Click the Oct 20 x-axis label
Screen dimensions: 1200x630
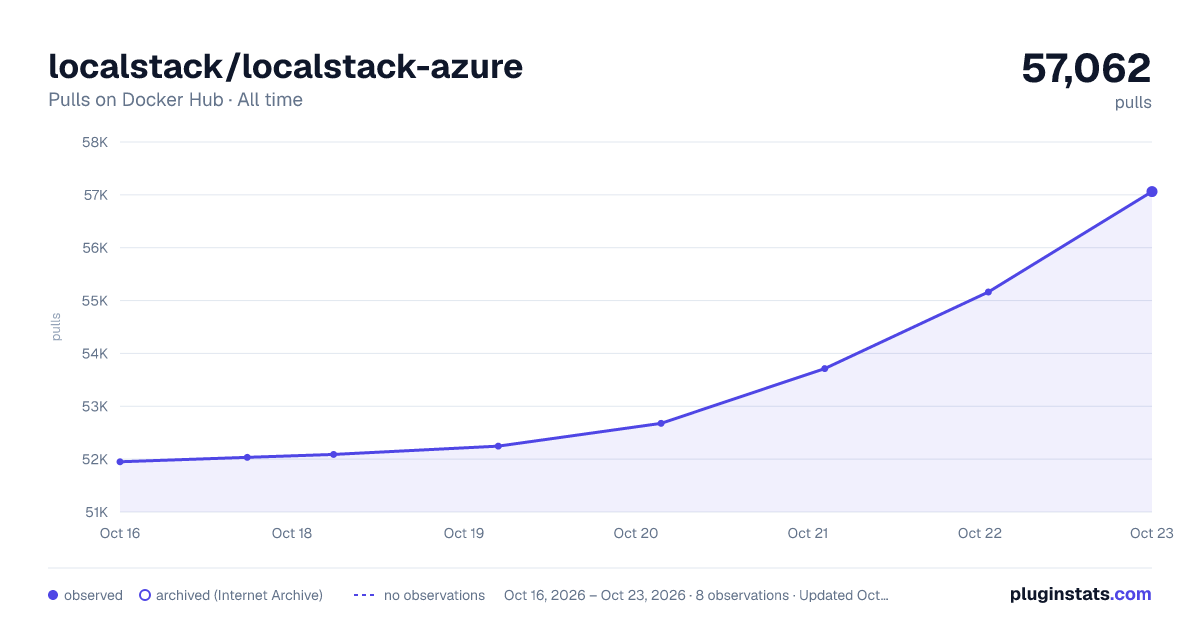click(x=636, y=533)
